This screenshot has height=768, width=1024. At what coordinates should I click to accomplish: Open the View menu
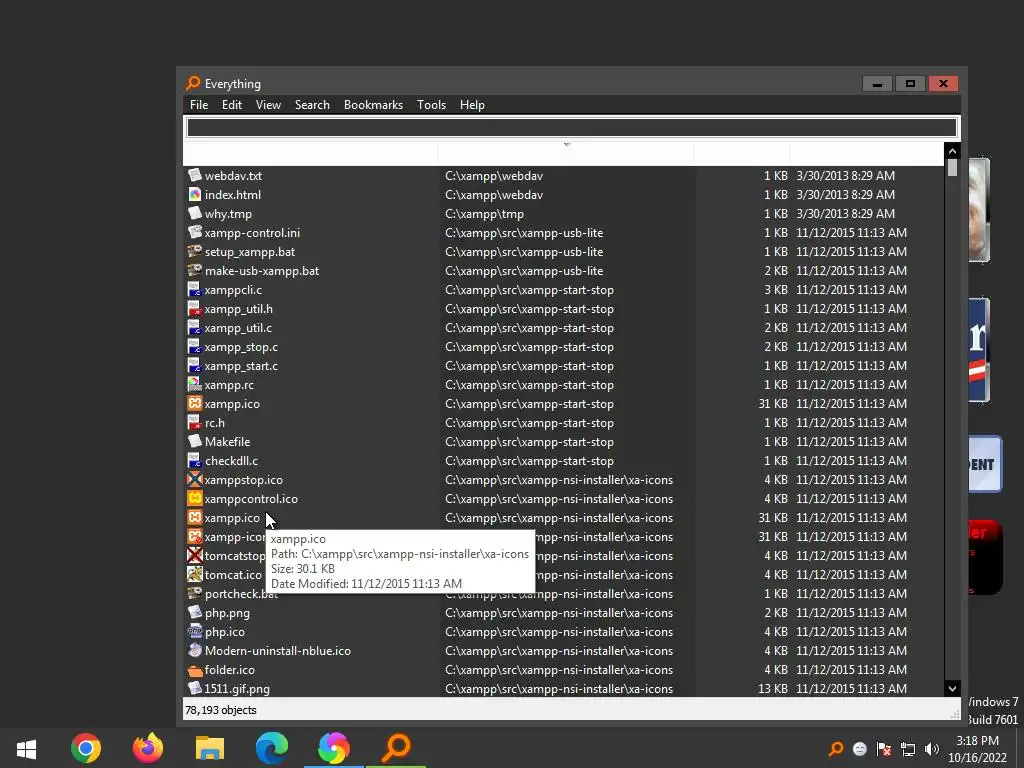(x=268, y=104)
